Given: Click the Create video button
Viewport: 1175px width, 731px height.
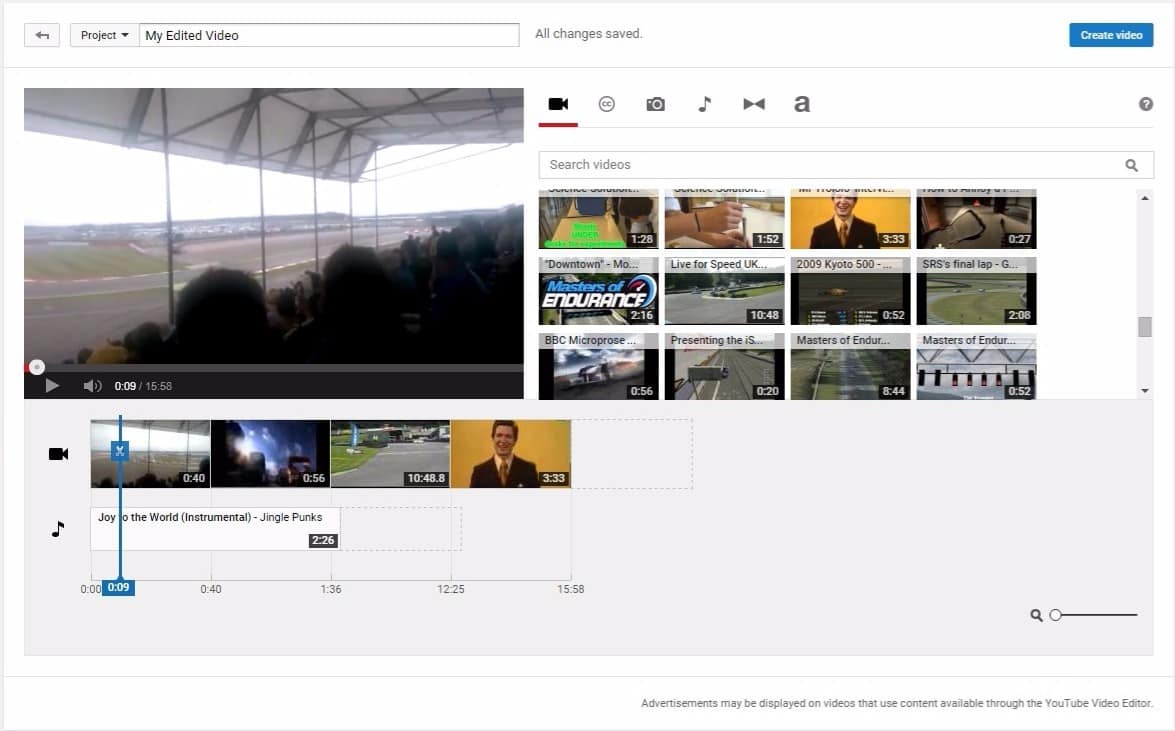Looking at the screenshot, I should point(1110,35).
